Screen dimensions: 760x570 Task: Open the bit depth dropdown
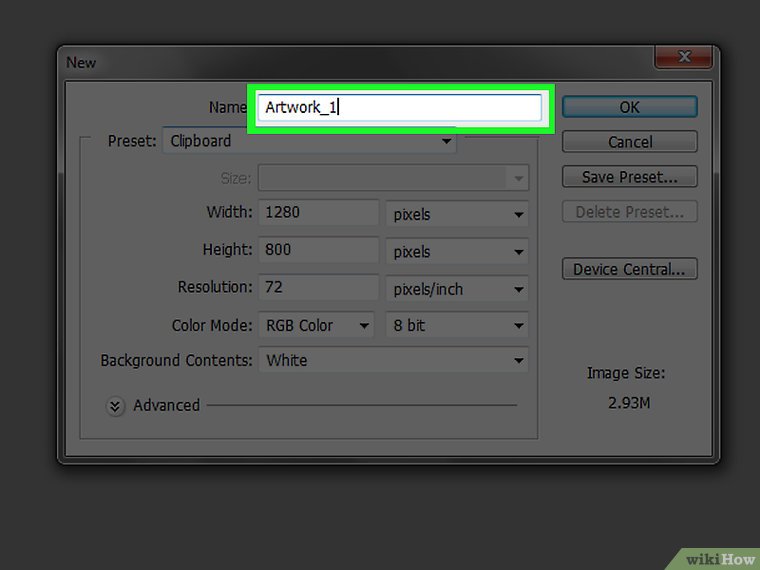457,326
